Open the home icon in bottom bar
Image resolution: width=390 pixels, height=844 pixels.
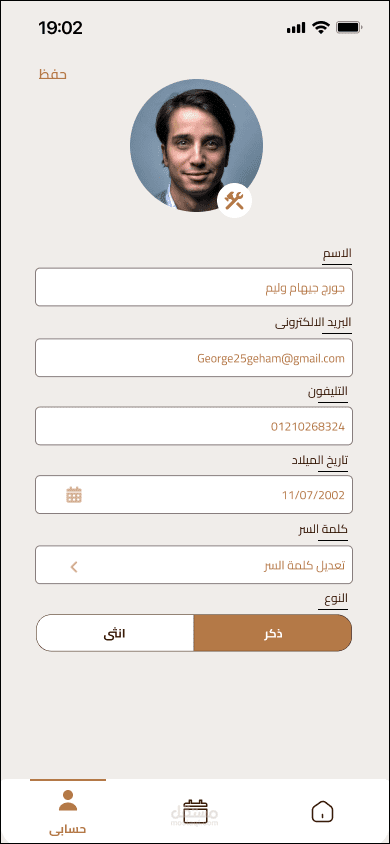point(322,812)
